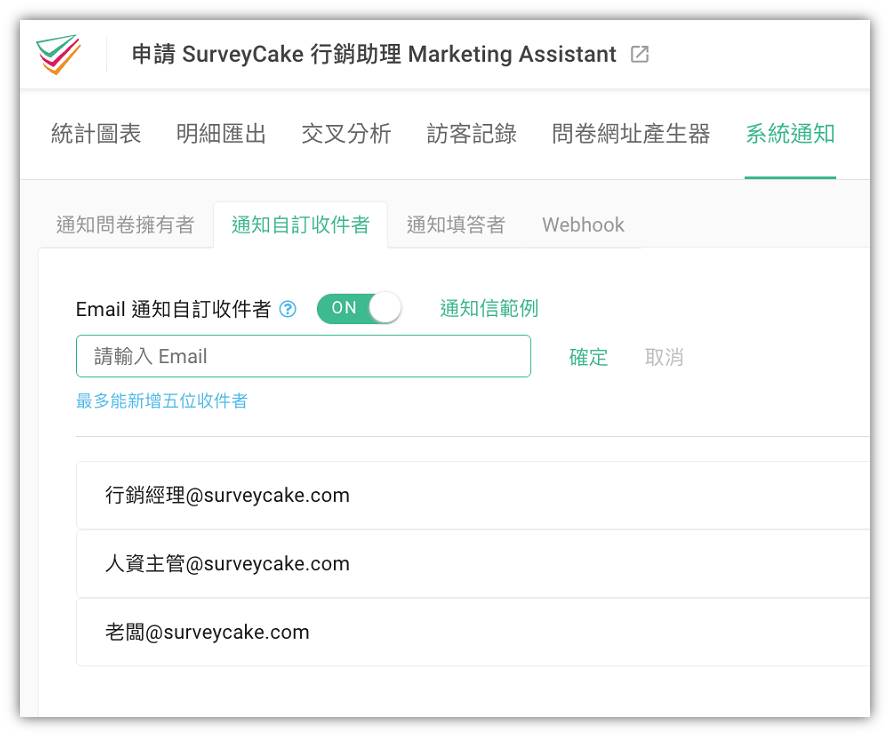Select recipient 人資主管@surveycake.com row
This screenshot has width=890, height=737.
[x=473, y=564]
